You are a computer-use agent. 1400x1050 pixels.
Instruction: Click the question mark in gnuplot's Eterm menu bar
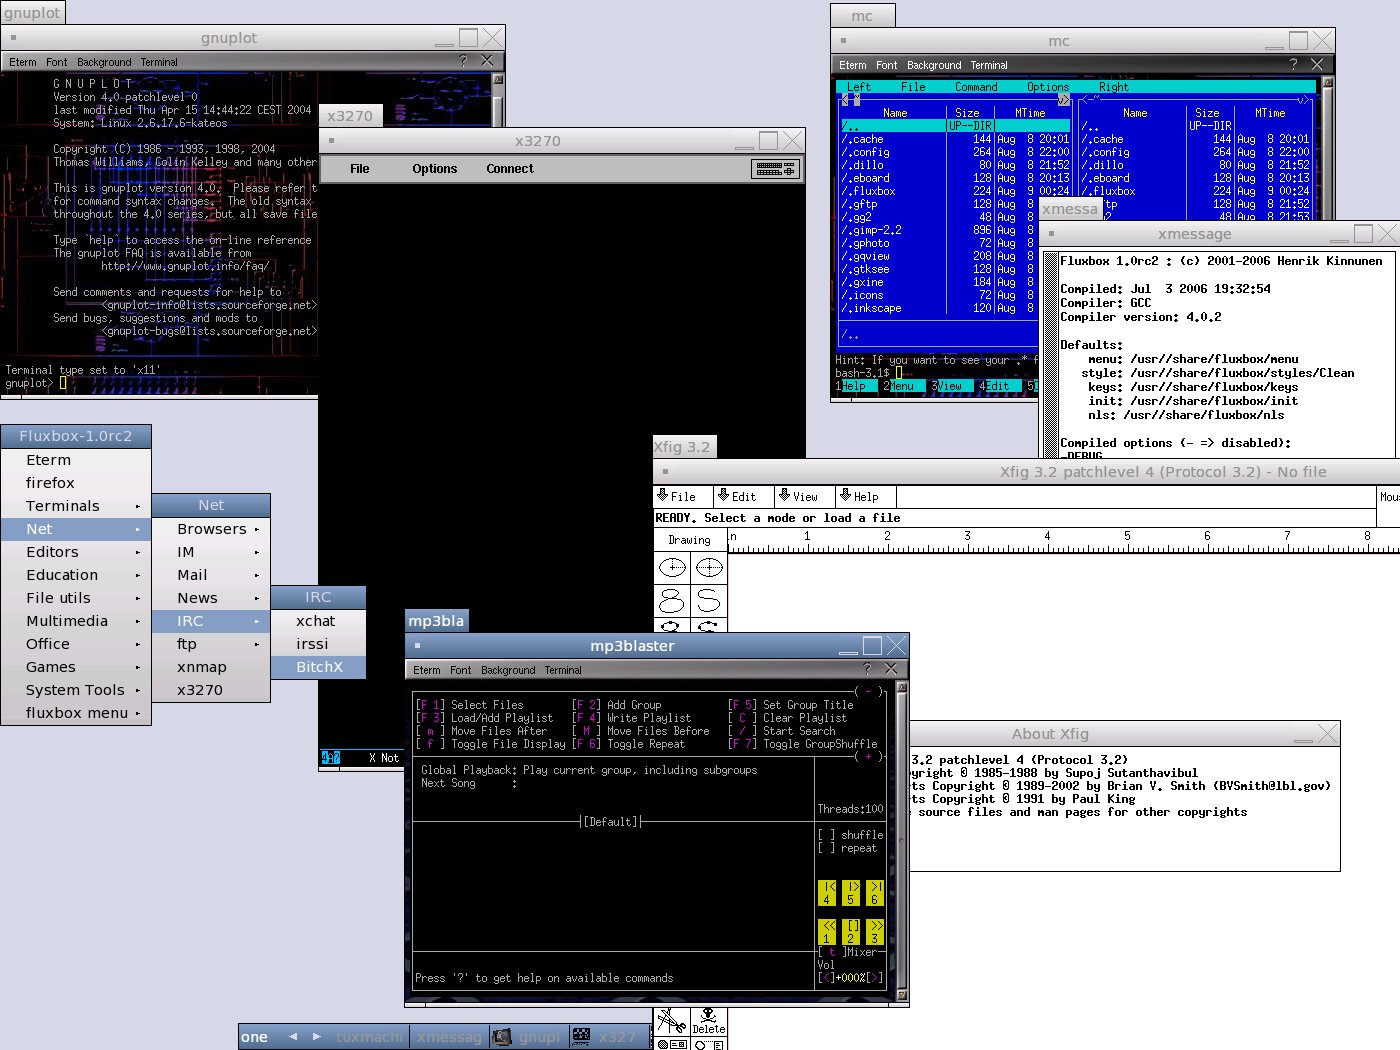tap(463, 61)
